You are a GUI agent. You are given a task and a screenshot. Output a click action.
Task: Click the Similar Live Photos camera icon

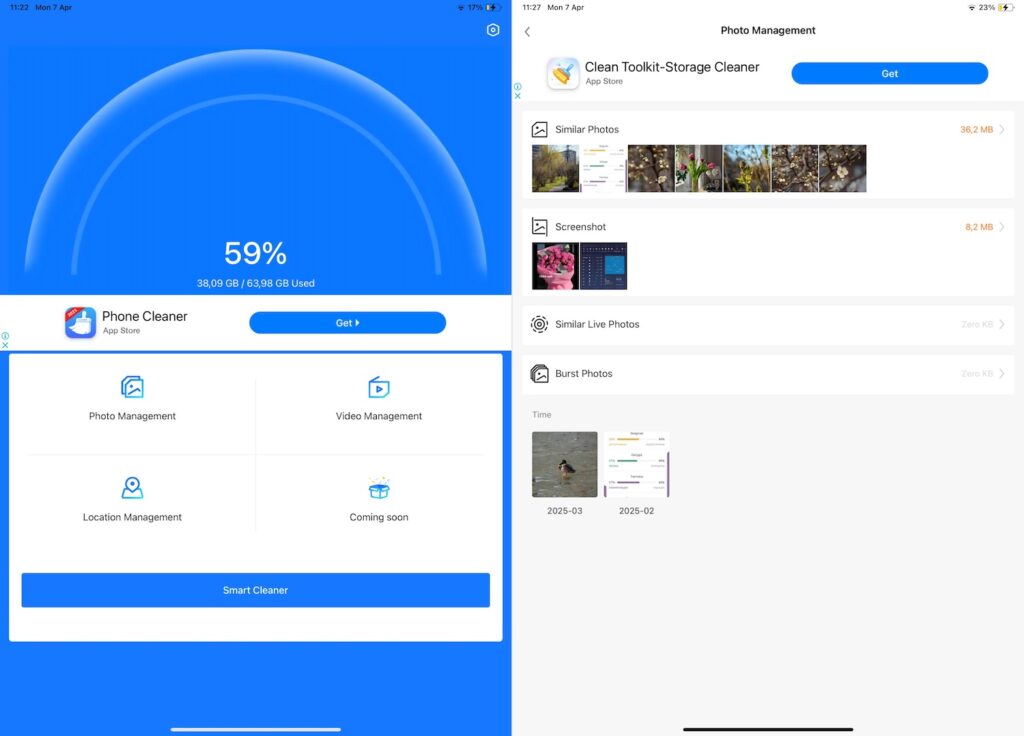point(539,323)
